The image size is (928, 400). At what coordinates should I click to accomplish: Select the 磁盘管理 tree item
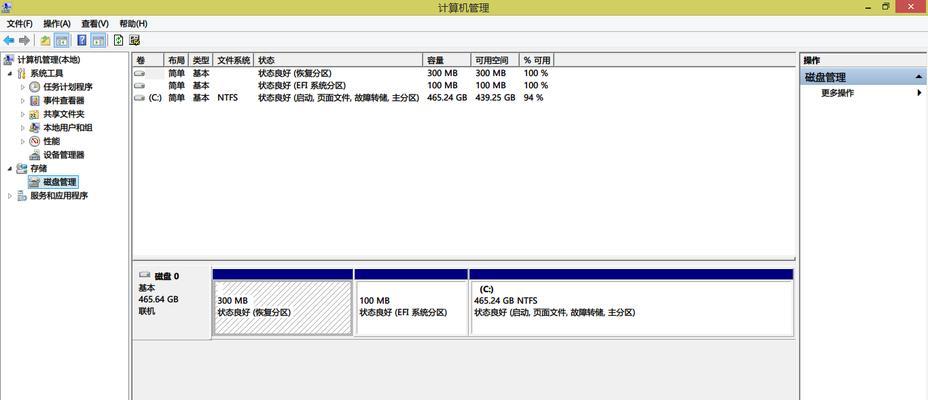coord(60,182)
